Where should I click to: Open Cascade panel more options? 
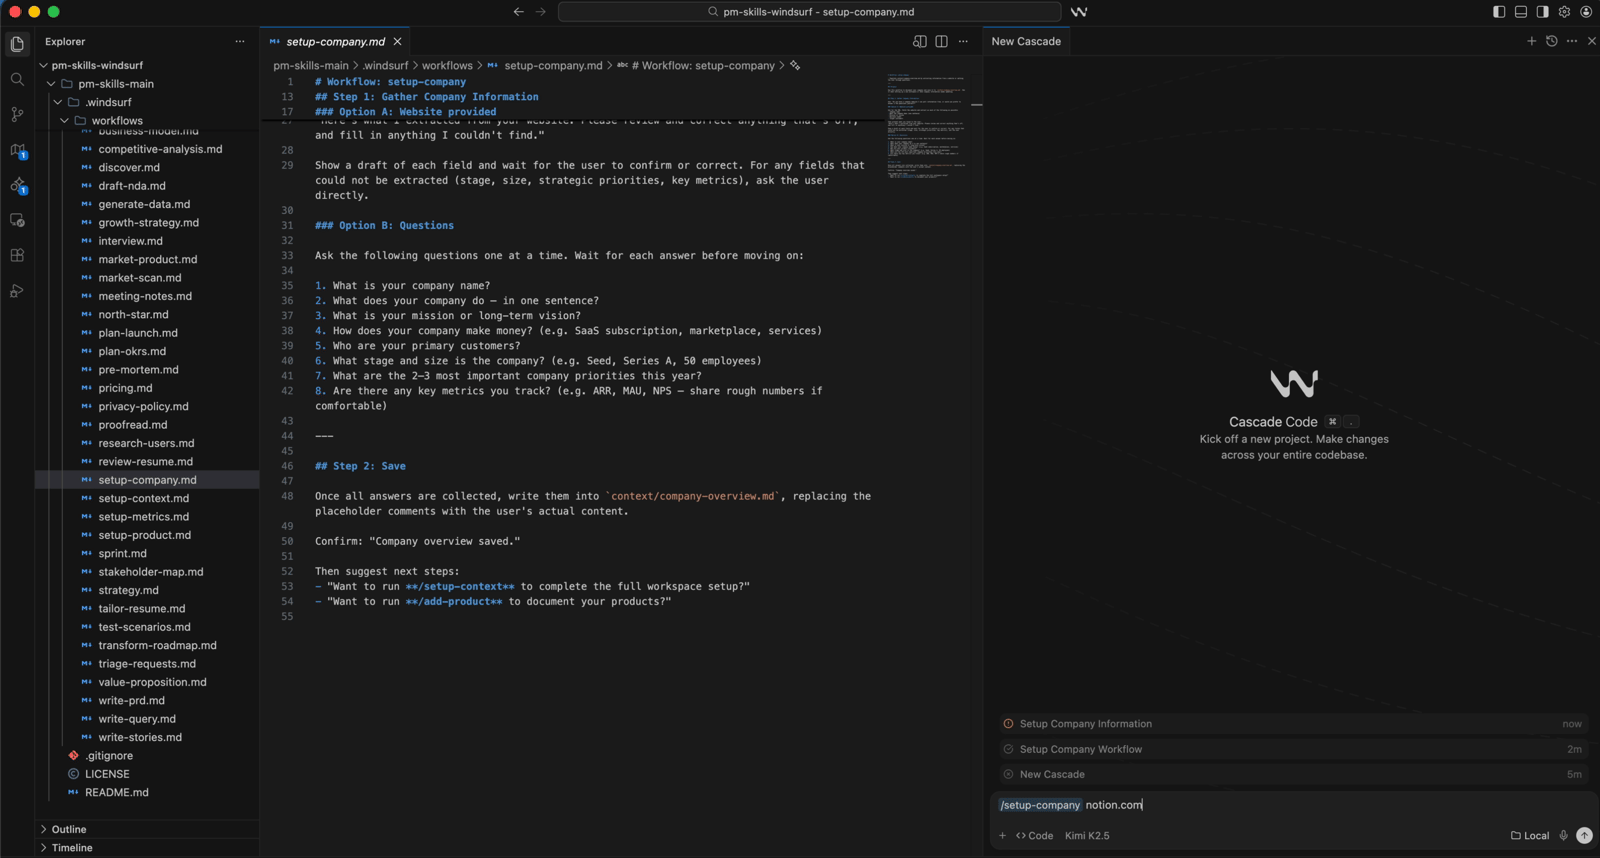click(x=1572, y=41)
